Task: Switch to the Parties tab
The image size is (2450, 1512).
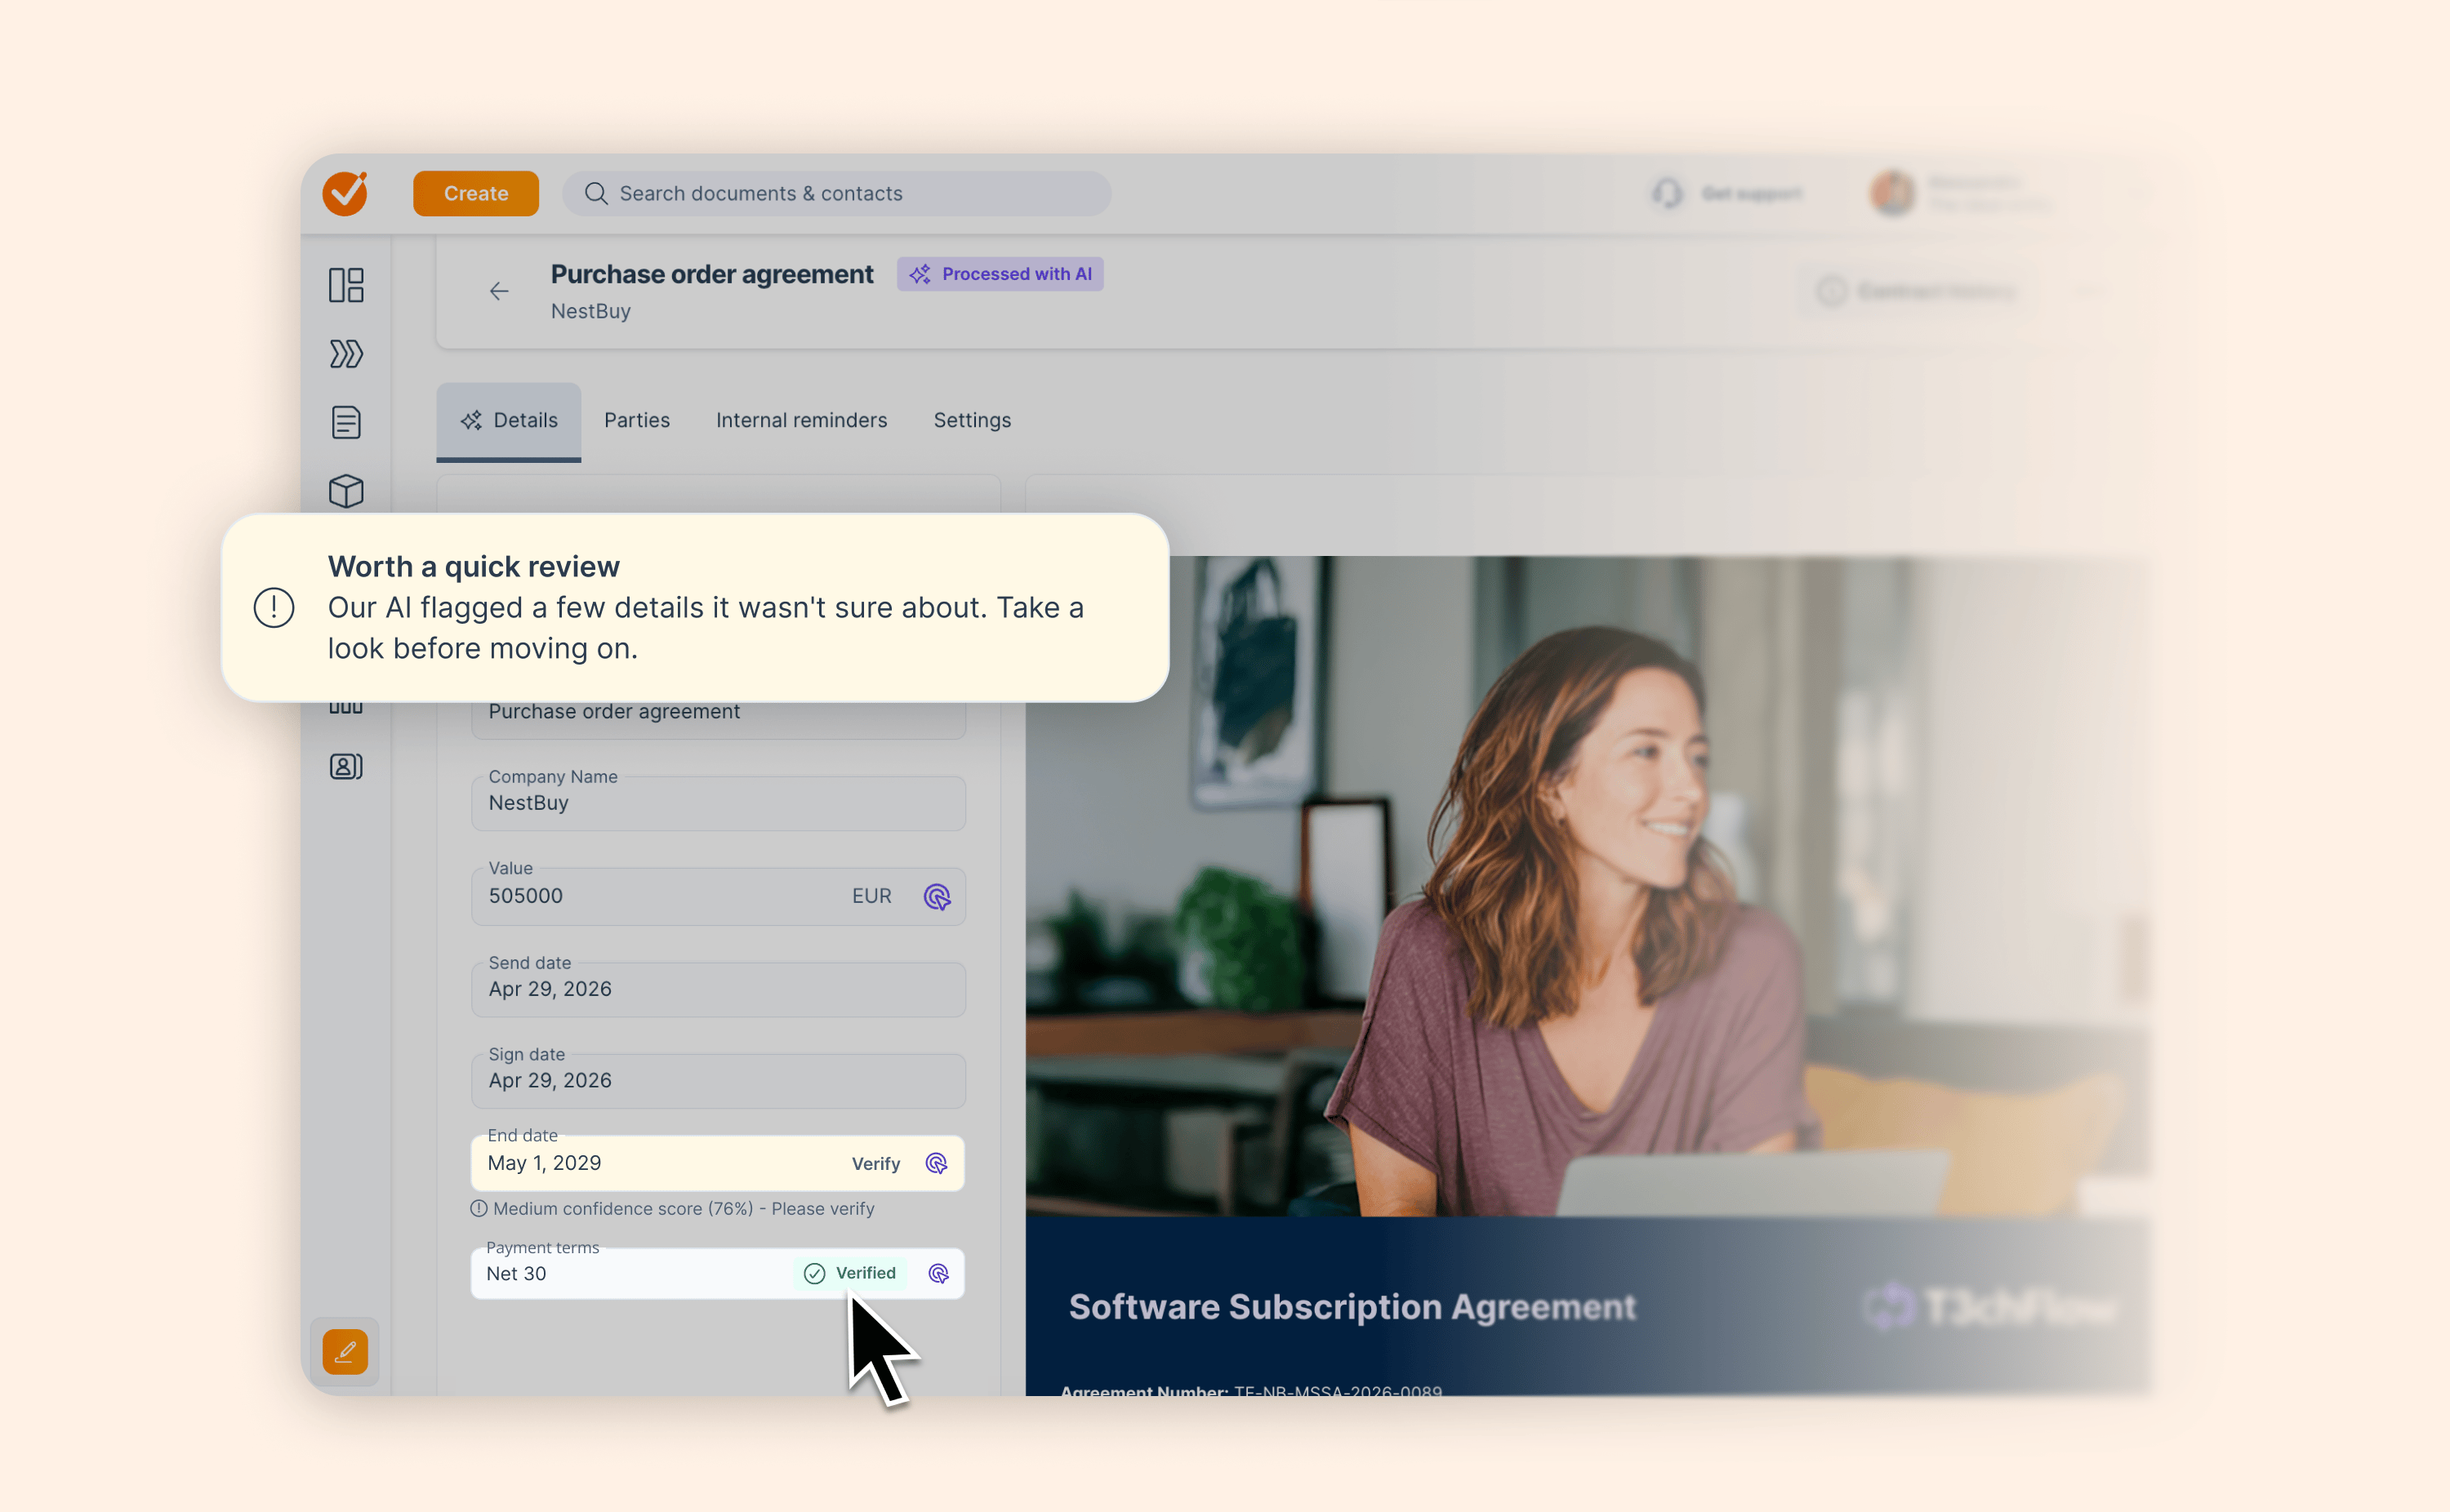Action: [x=637, y=420]
